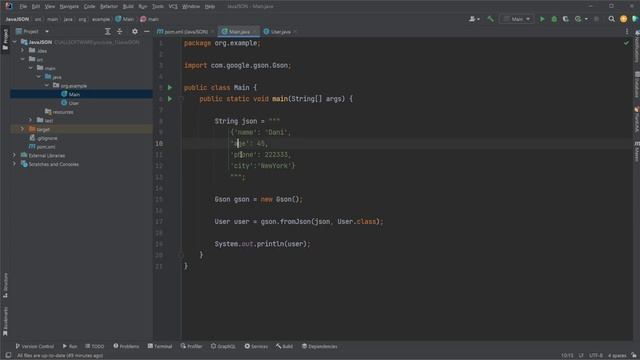Screen dimensions: 640x360
Task: Open the Profiler tool window
Action: pos(191,347)
